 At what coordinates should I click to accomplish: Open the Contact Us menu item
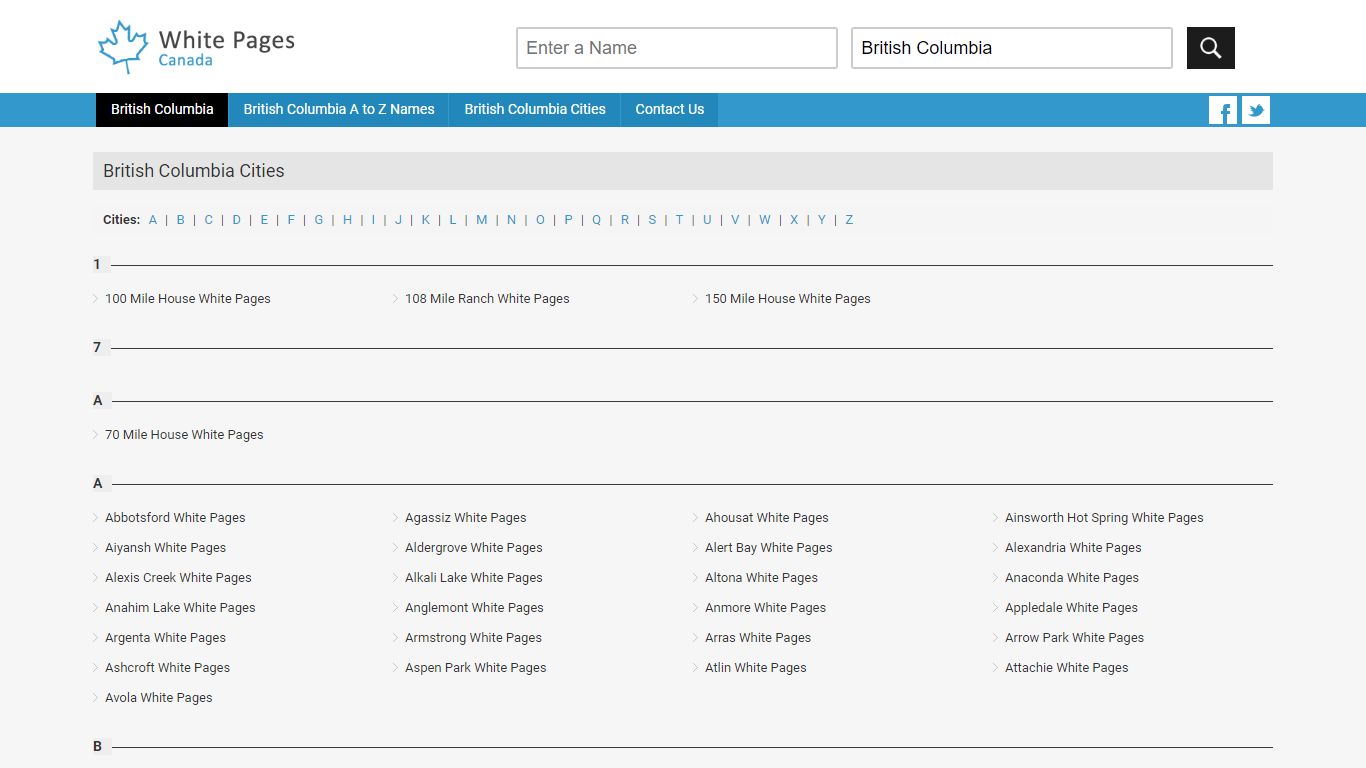670,110
